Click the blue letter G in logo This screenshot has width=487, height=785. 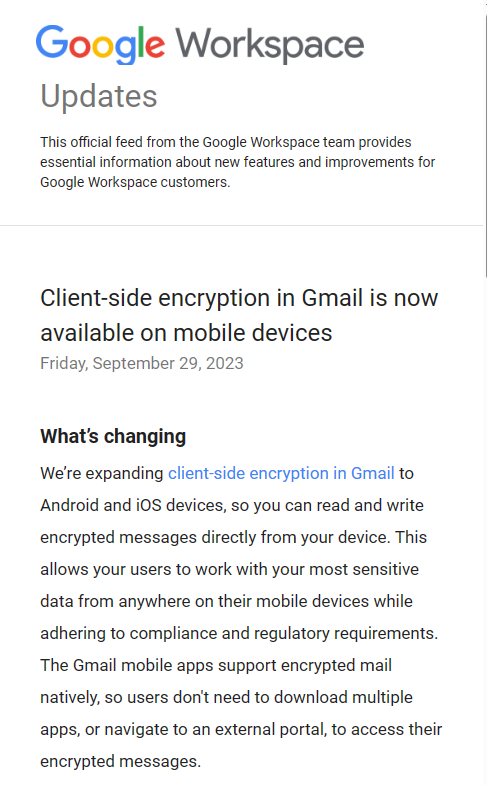point(51,42)
